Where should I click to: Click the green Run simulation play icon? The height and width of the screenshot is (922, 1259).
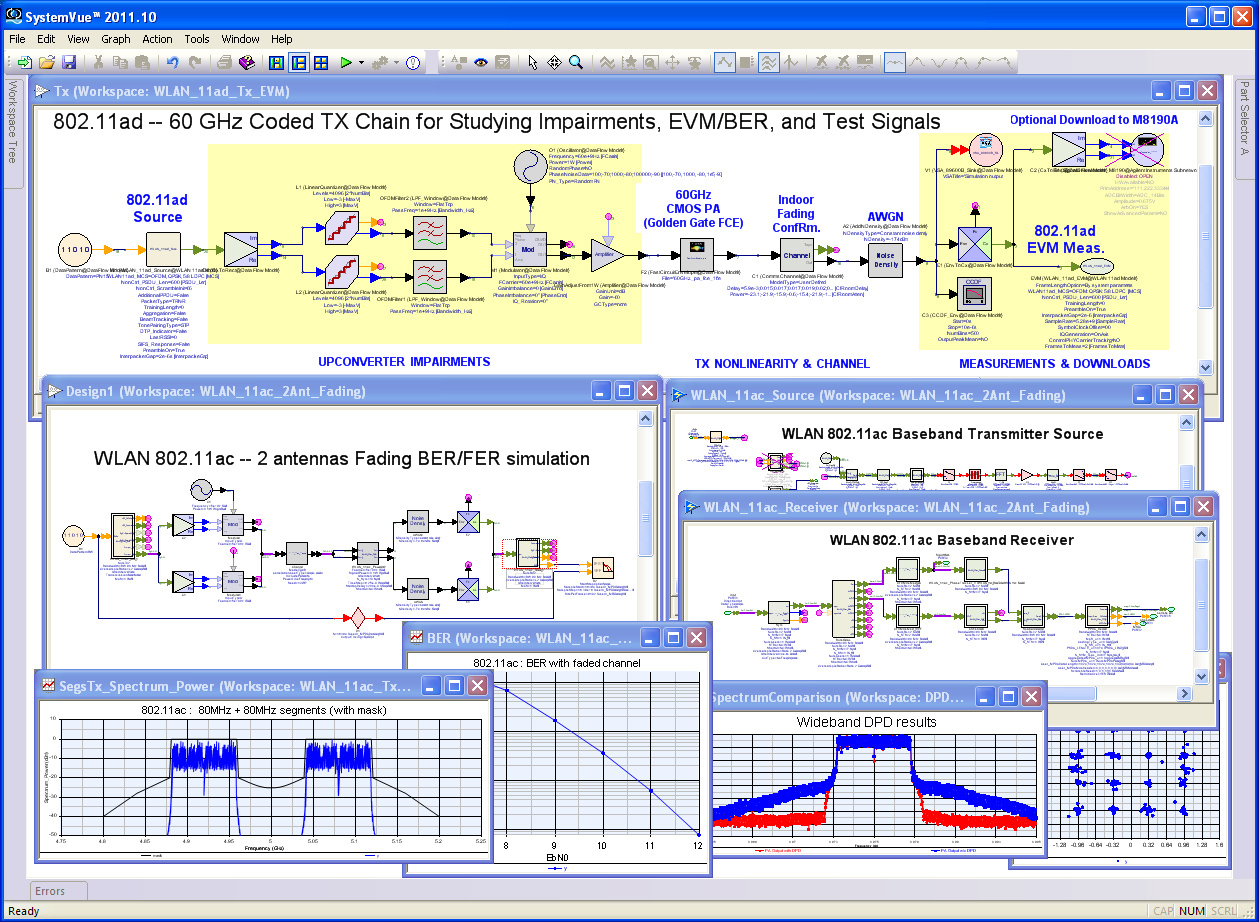(345, 62)
